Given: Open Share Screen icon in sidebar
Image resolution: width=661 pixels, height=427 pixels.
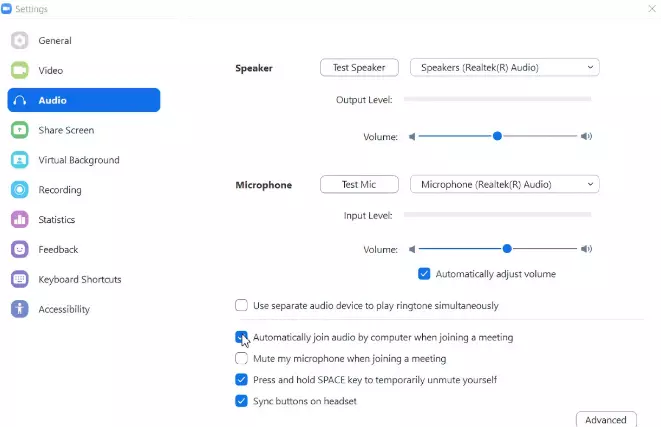Looking at the screenshot, I should point(19,130).
